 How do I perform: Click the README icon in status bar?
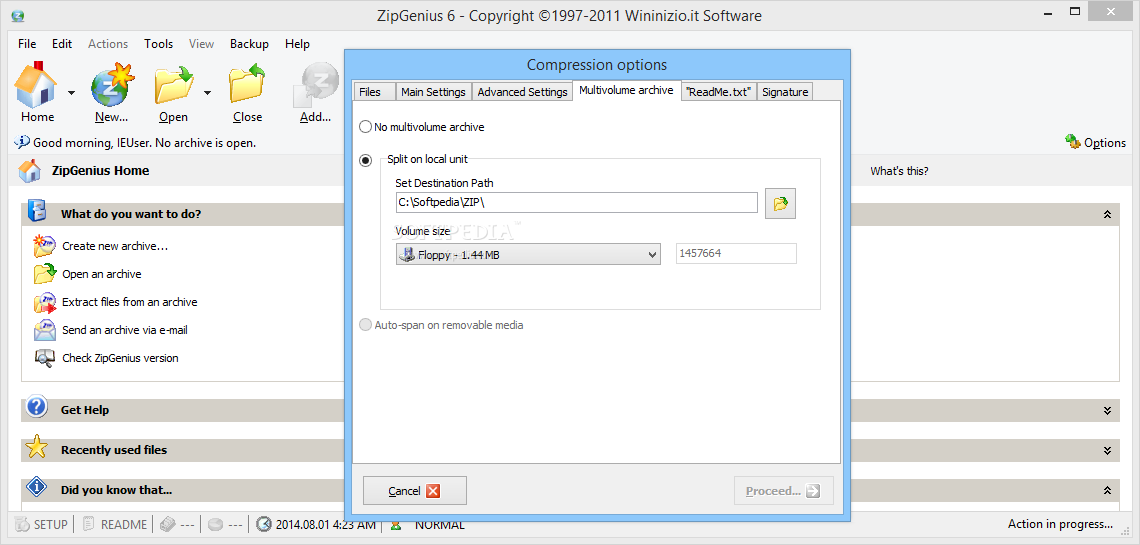[x=89, y=524]
